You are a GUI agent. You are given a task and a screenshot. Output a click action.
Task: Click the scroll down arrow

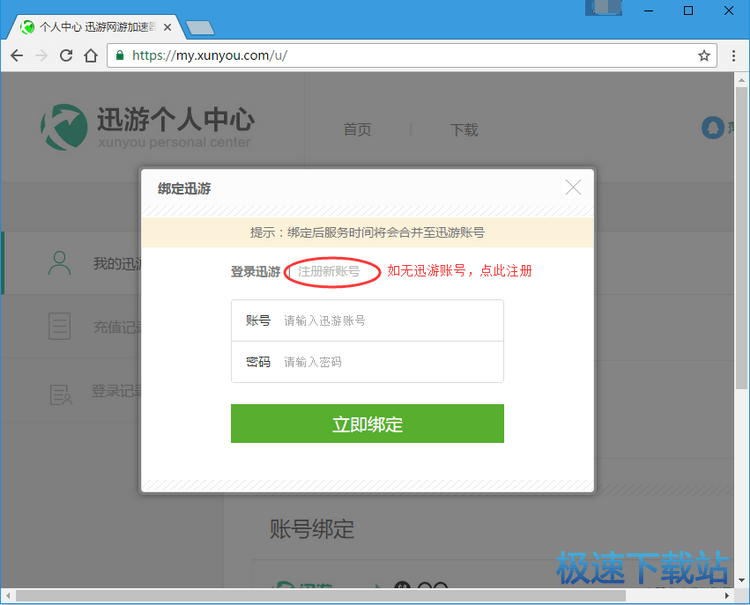pos(741,580)
